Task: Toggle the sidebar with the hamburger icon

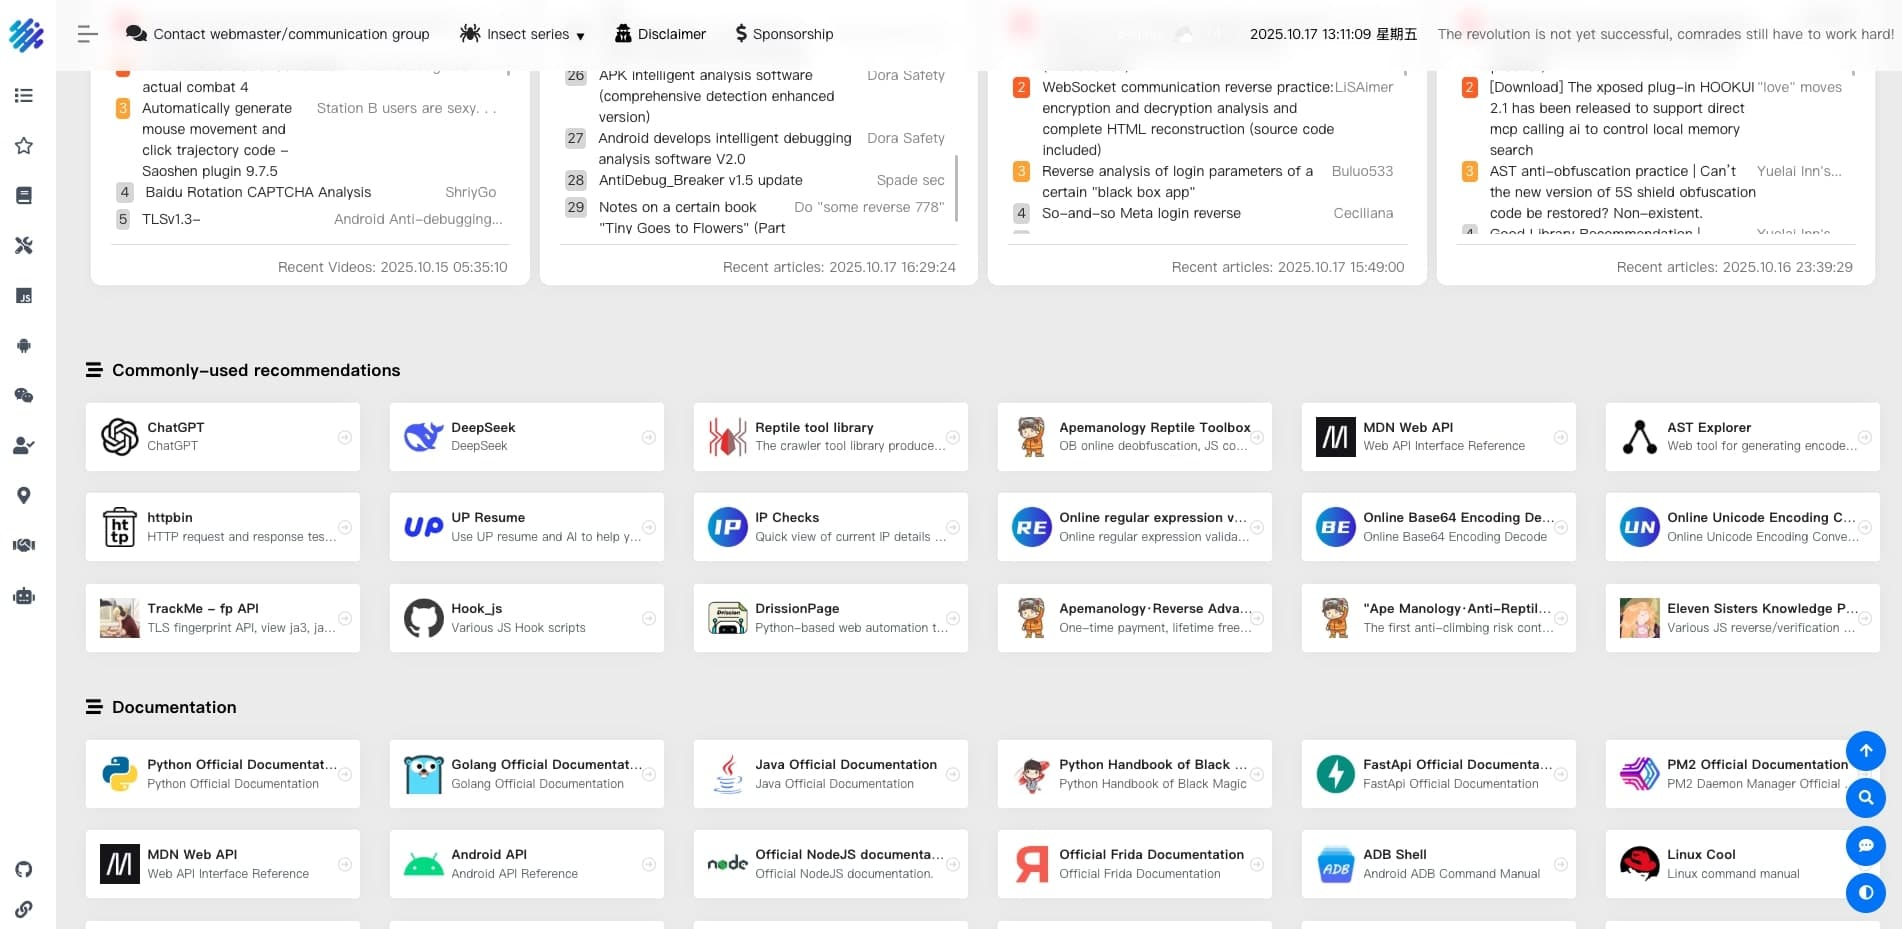Action: [x=88, y=34]
